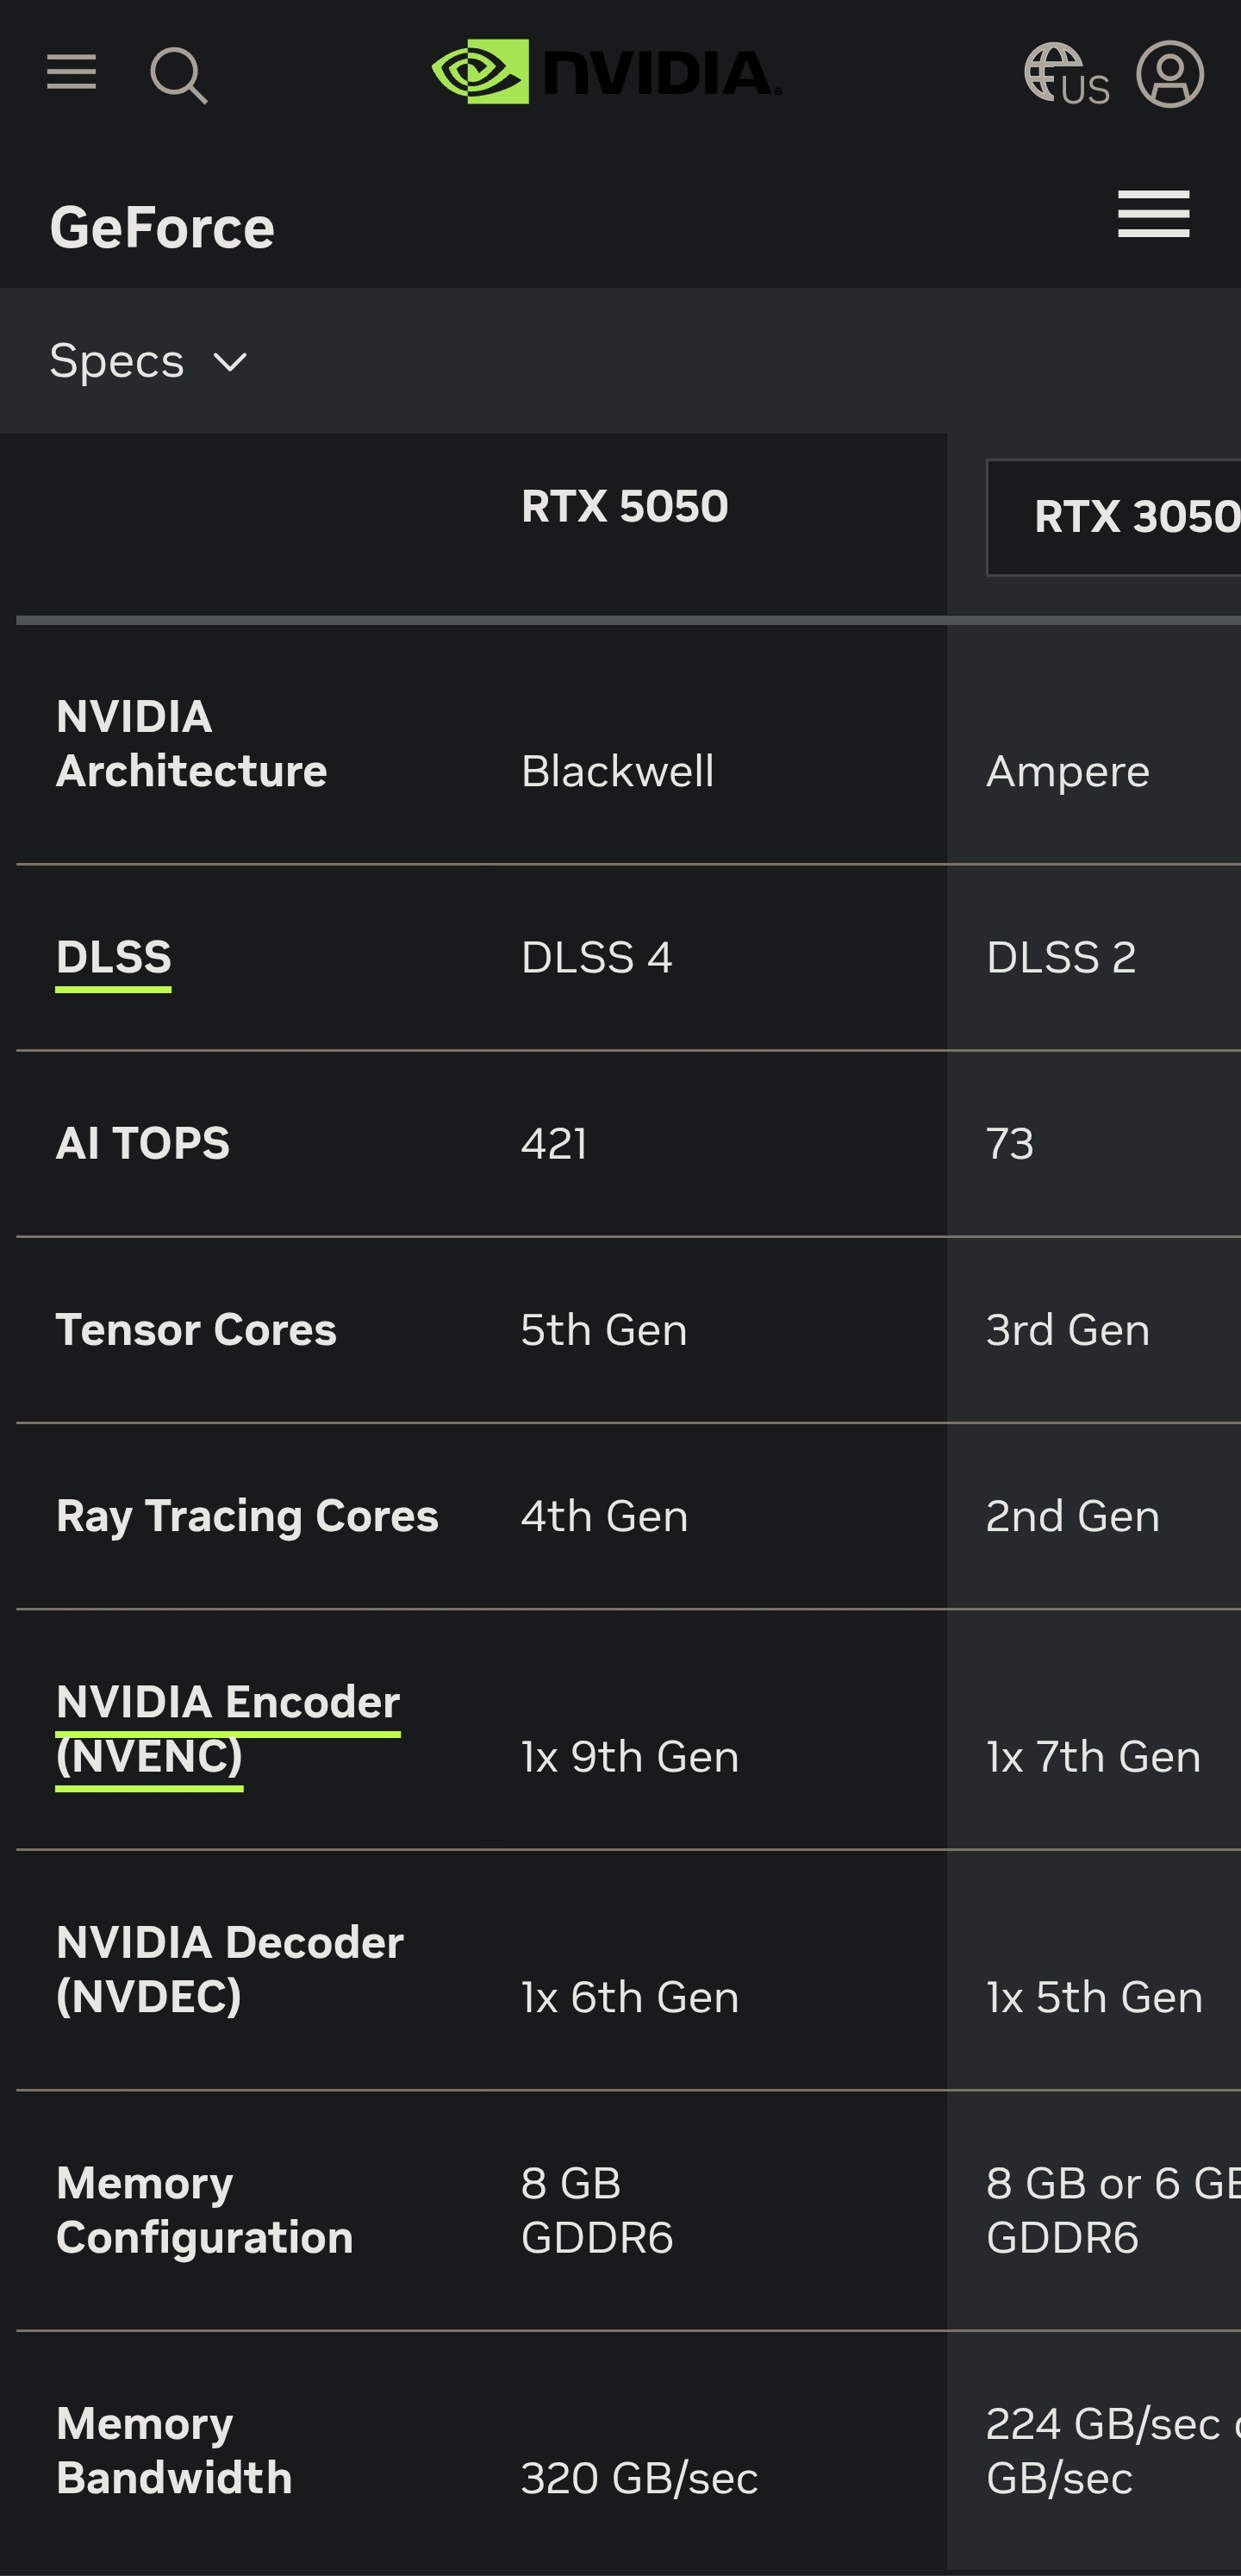Follow the NVIDIA Encoder (NVENC) link
This screenshot has width=1241, height=2576.
228,1729
